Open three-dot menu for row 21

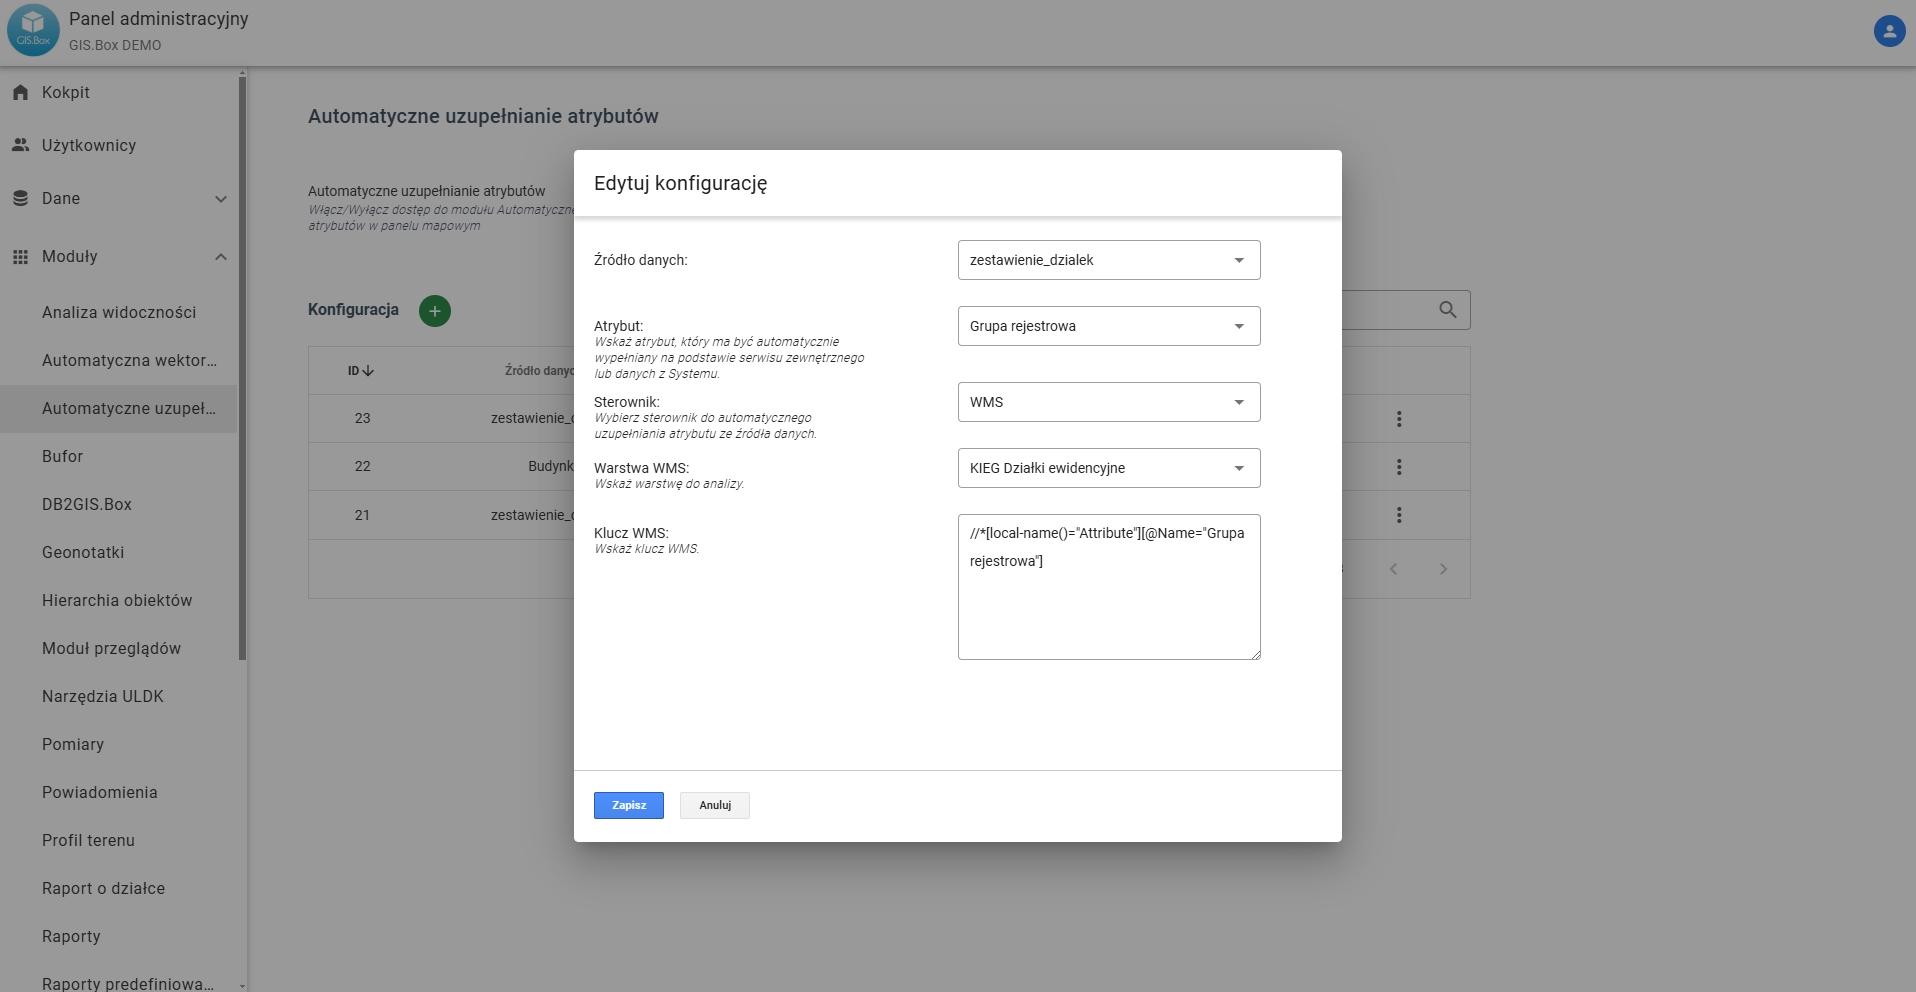(x=1399, y=515)
